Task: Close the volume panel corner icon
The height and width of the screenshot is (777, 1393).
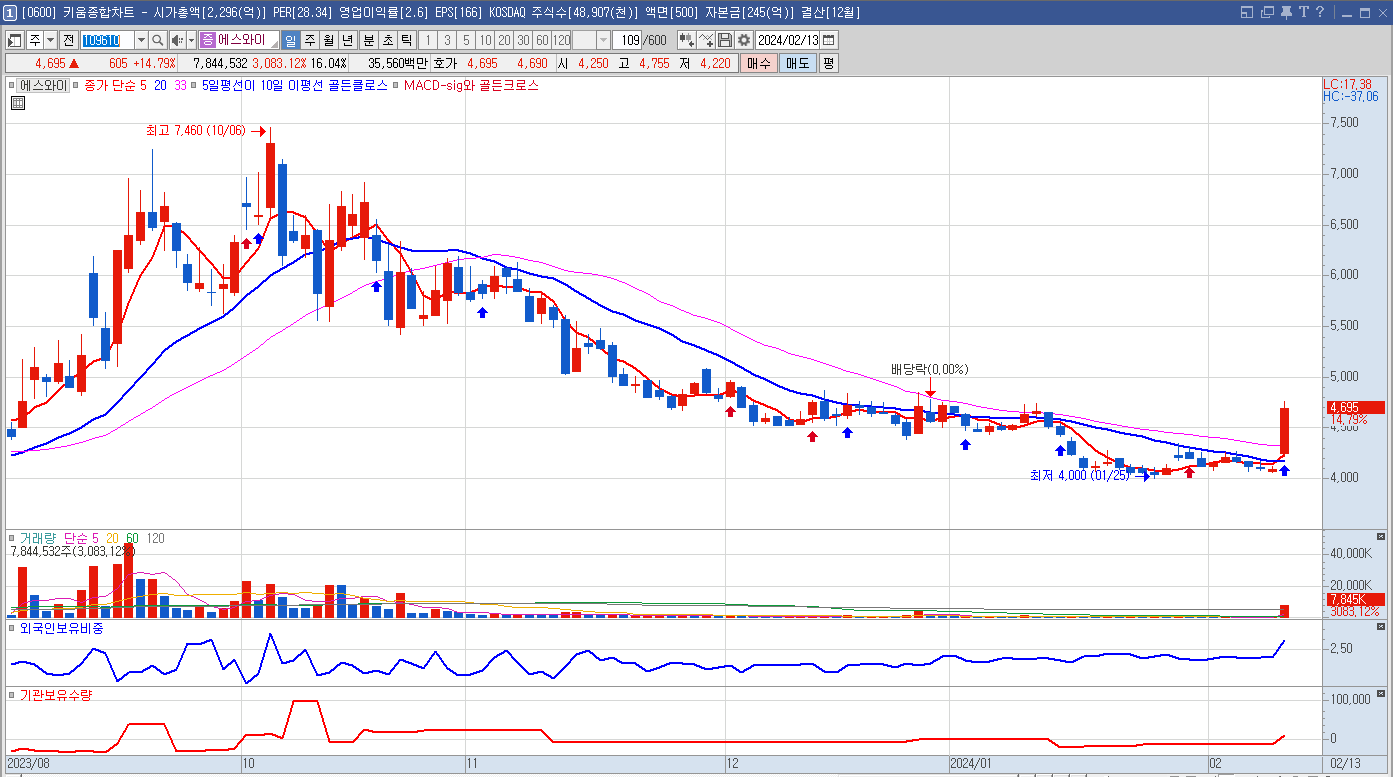Action: pos(1381,537)
